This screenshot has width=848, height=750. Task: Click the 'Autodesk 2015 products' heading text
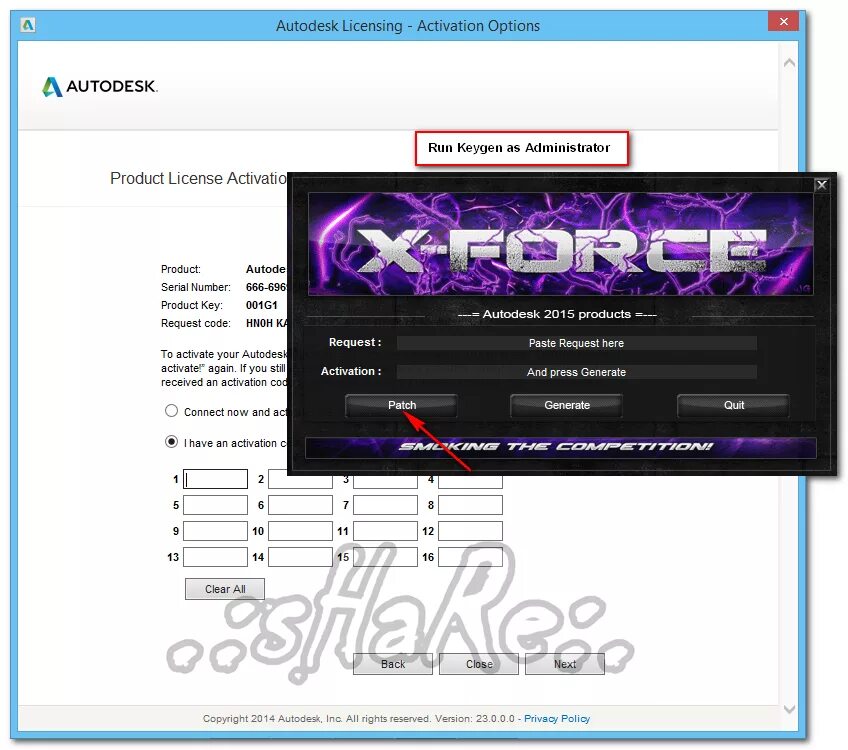pos(556,314)
